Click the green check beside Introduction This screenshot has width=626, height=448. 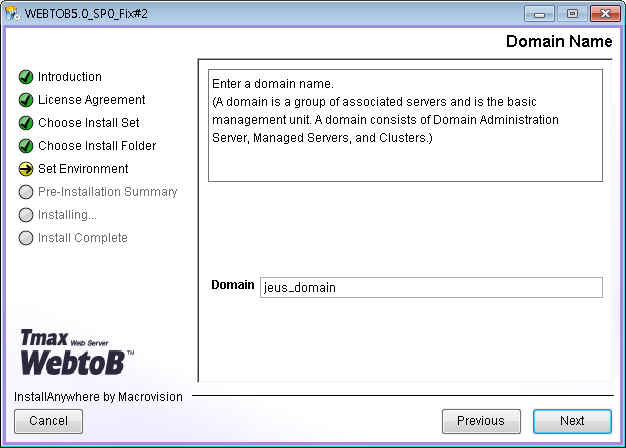[x=26, y=77]
